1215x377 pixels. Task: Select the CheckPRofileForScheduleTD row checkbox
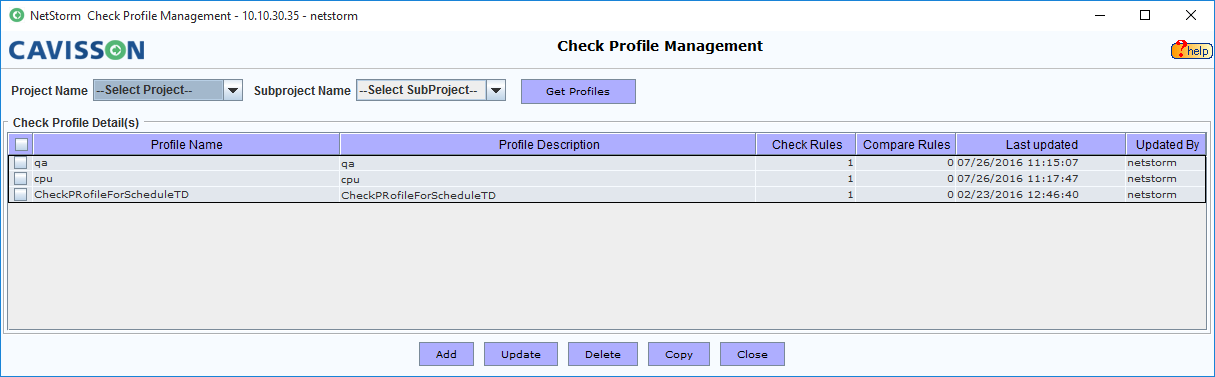tap(21, 194)
